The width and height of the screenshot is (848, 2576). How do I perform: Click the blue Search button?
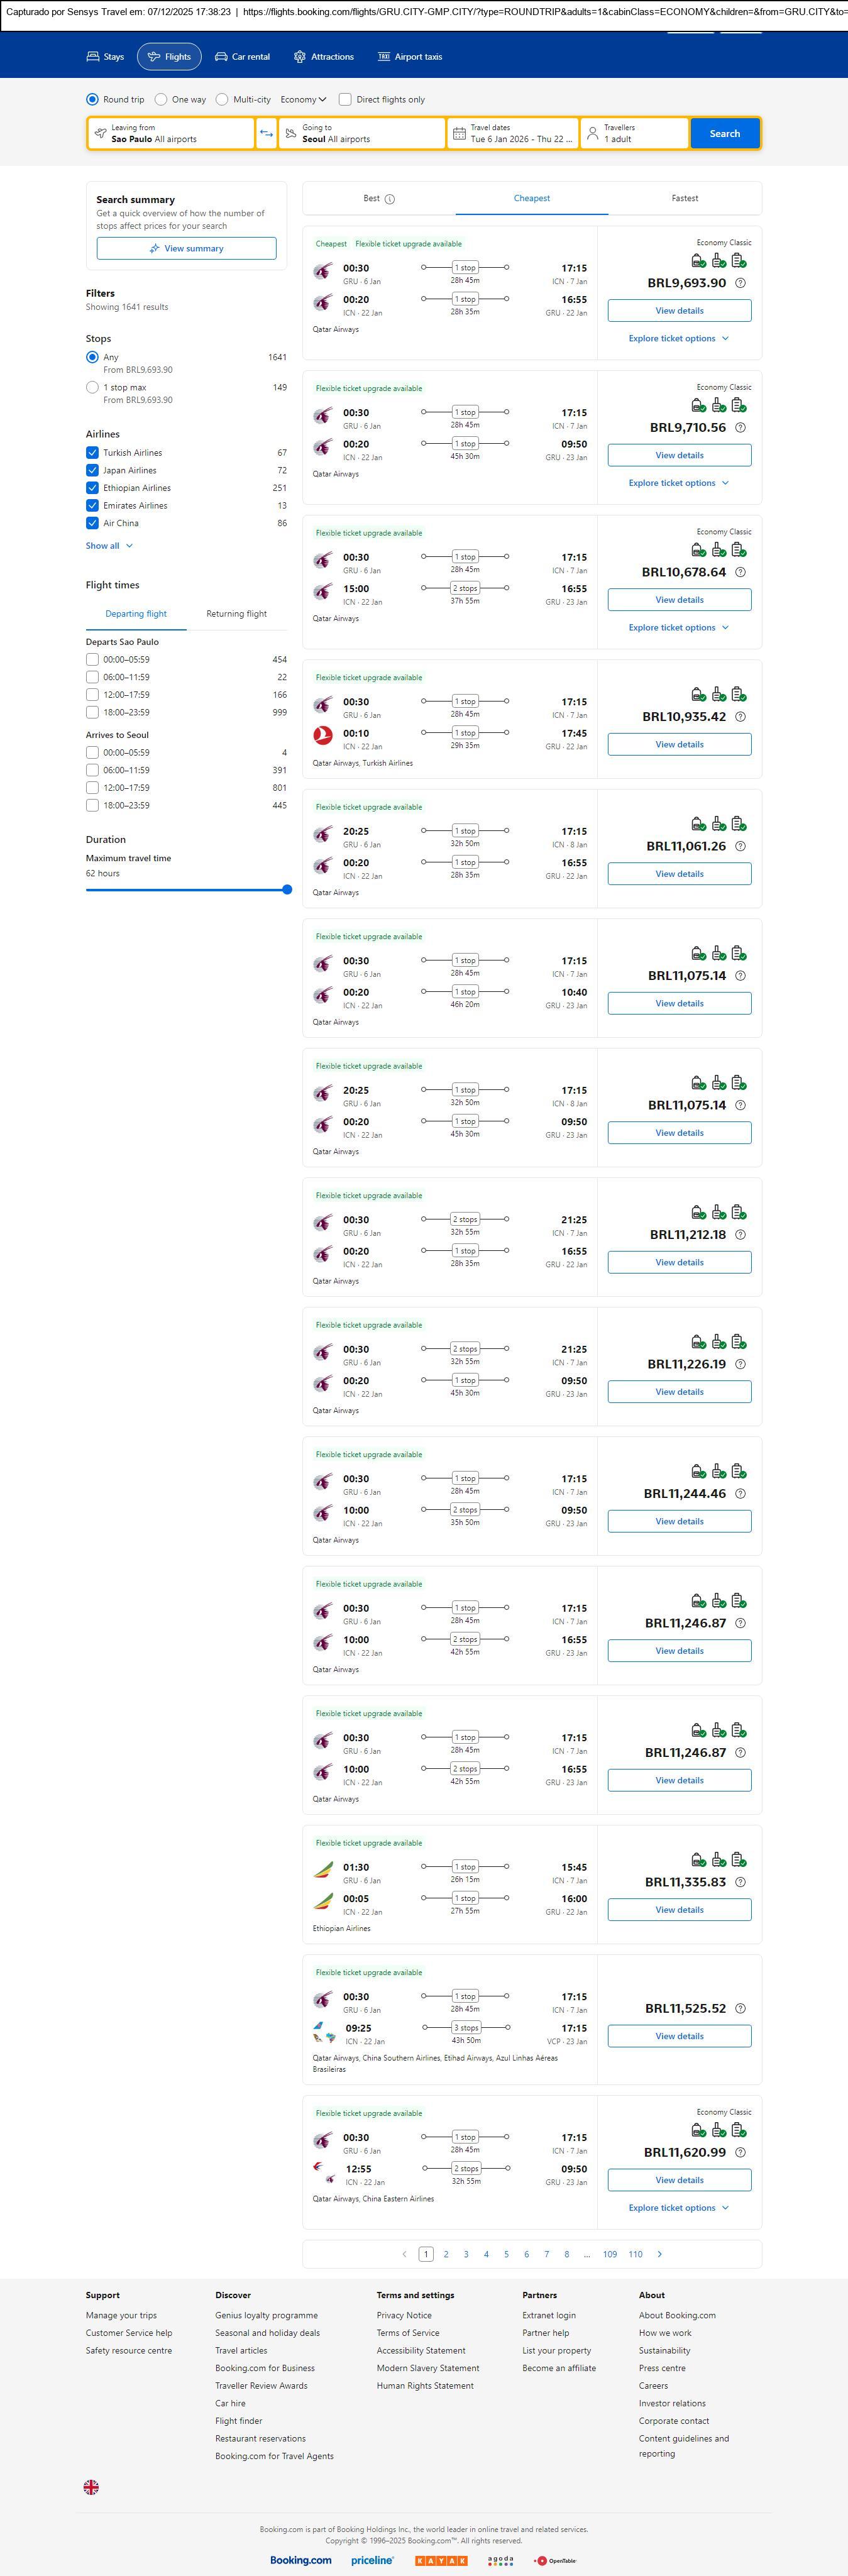[724, 134]
